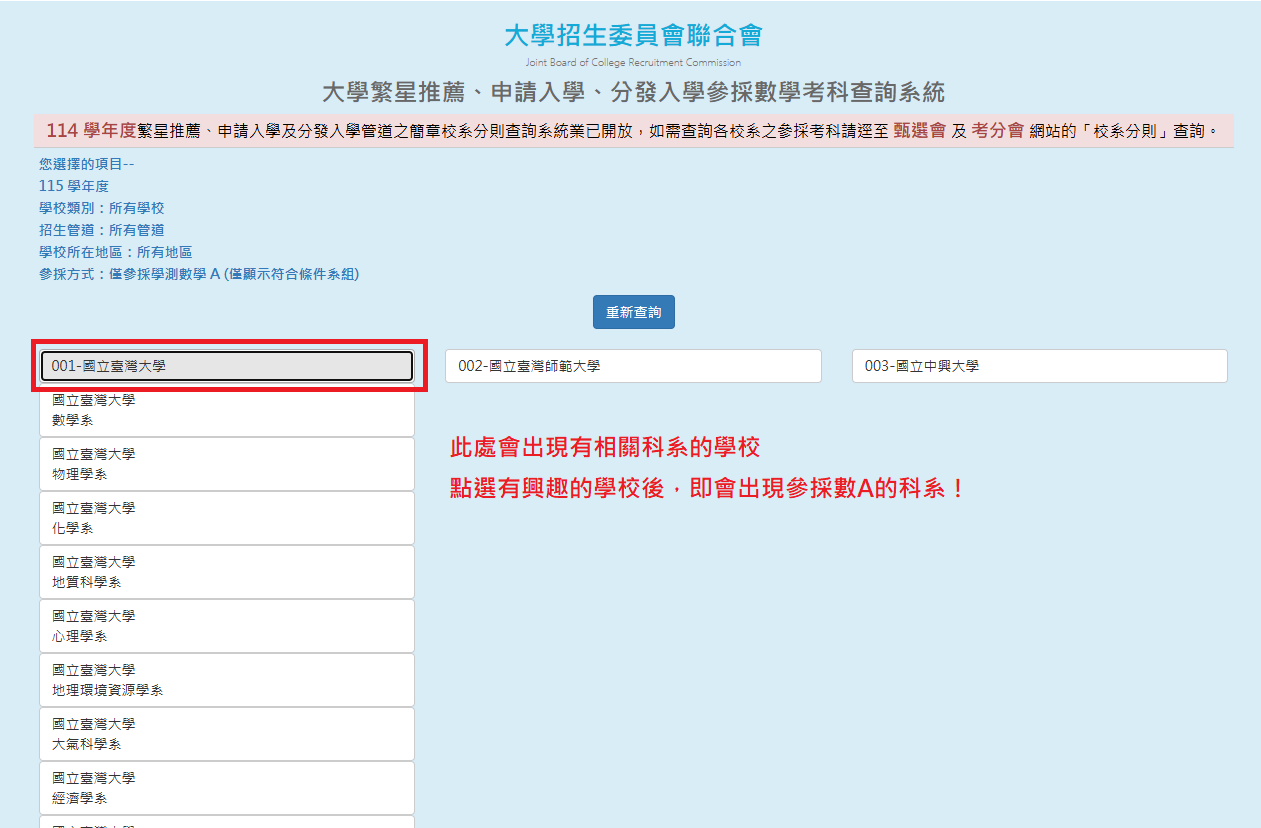Viewport: 1261px width, 828px height.
Task: Expand the 002-國立臺灣師範大學 school entry
Action: click(x=632, y=366)
